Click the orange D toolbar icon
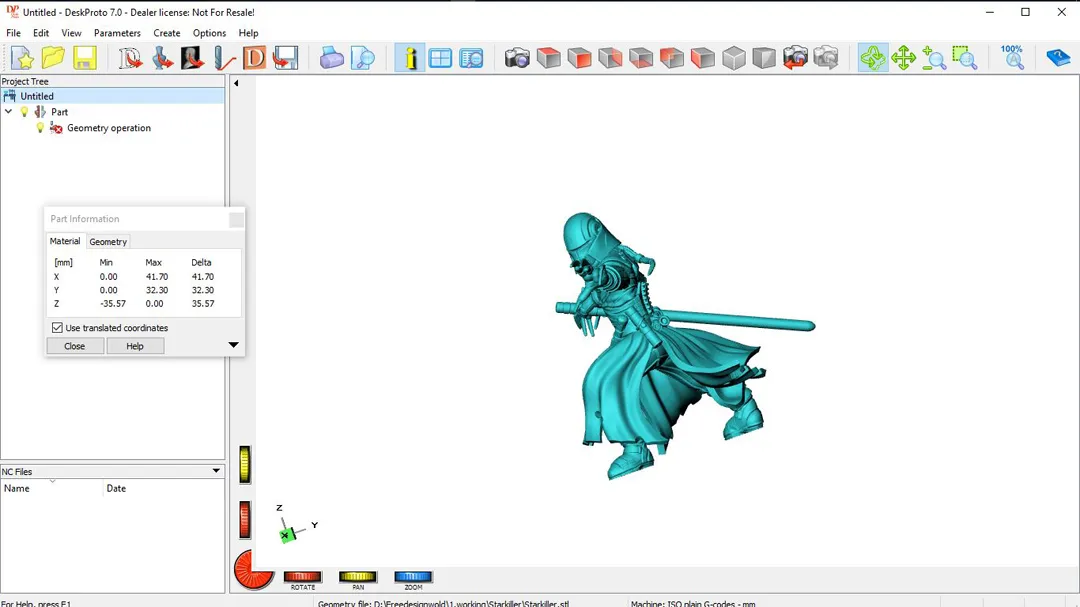Image resolution: width=1080 pixels, height=607 pixels. [254, 58]
